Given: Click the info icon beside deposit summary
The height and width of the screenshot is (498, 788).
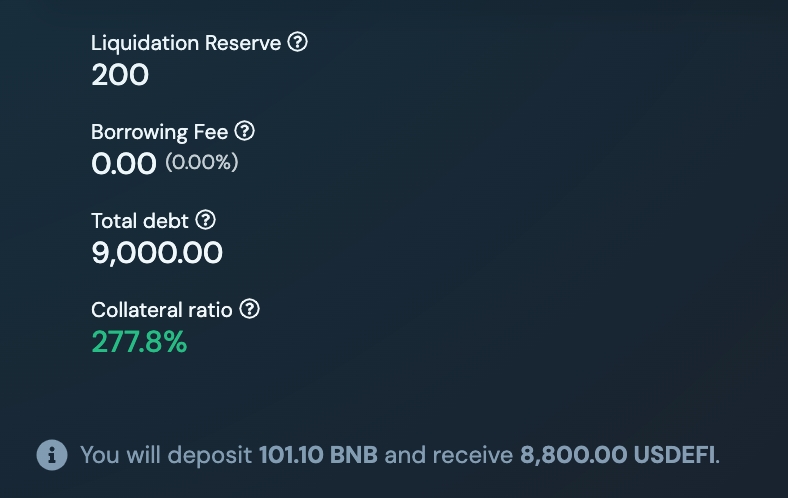Looking at the screenshot, I should 52,455.
